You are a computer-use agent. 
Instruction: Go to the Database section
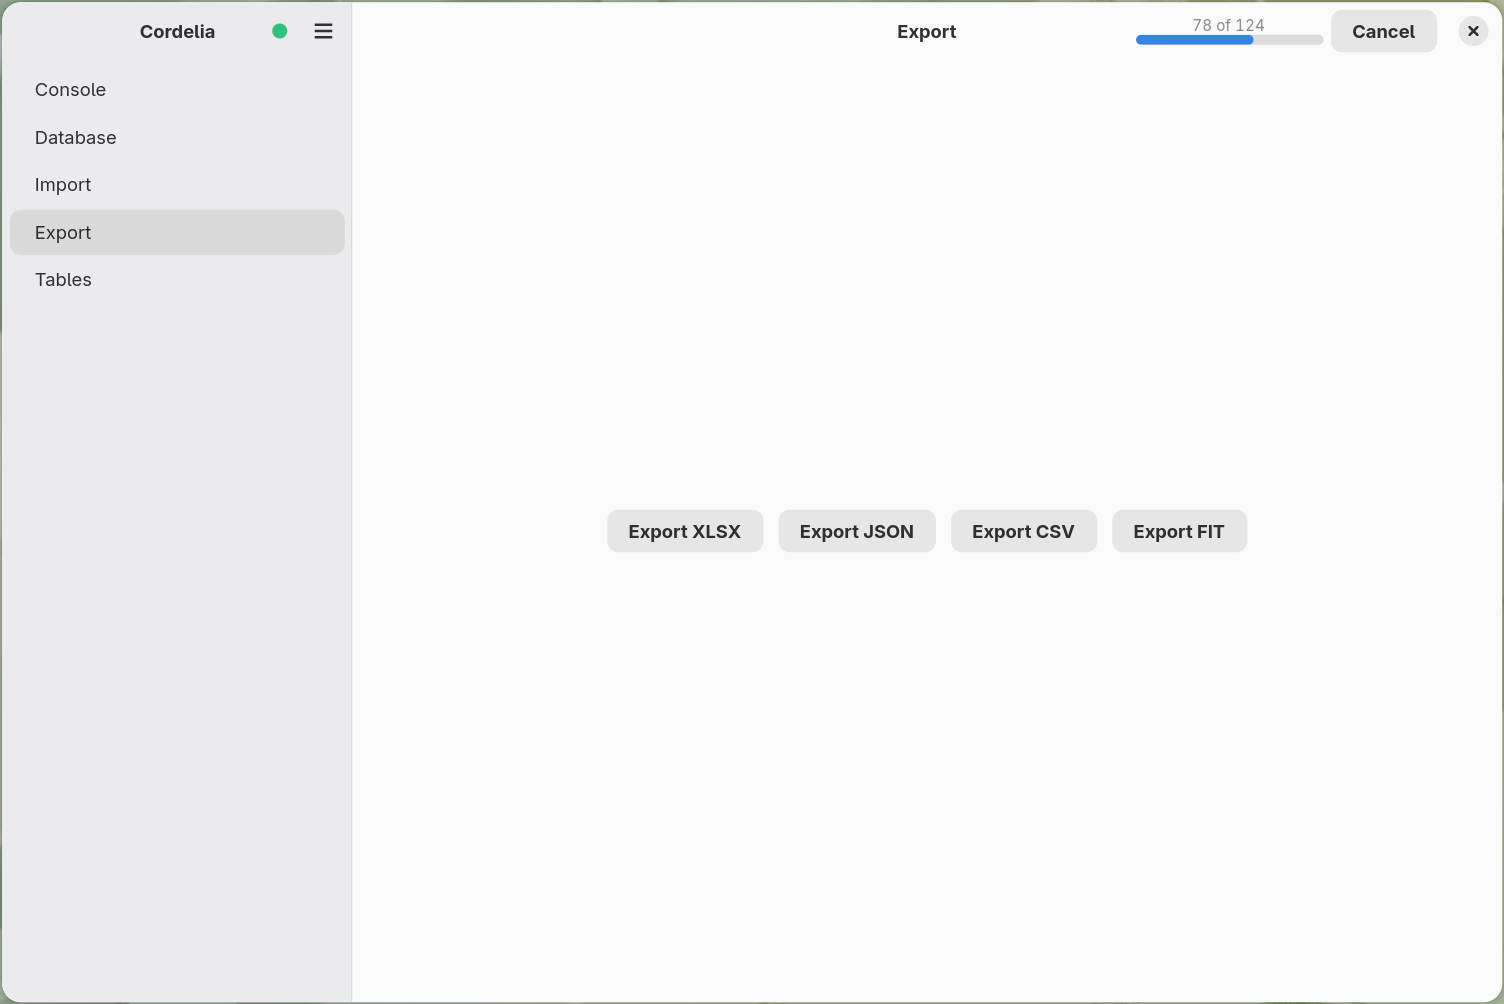pos(177,137)
